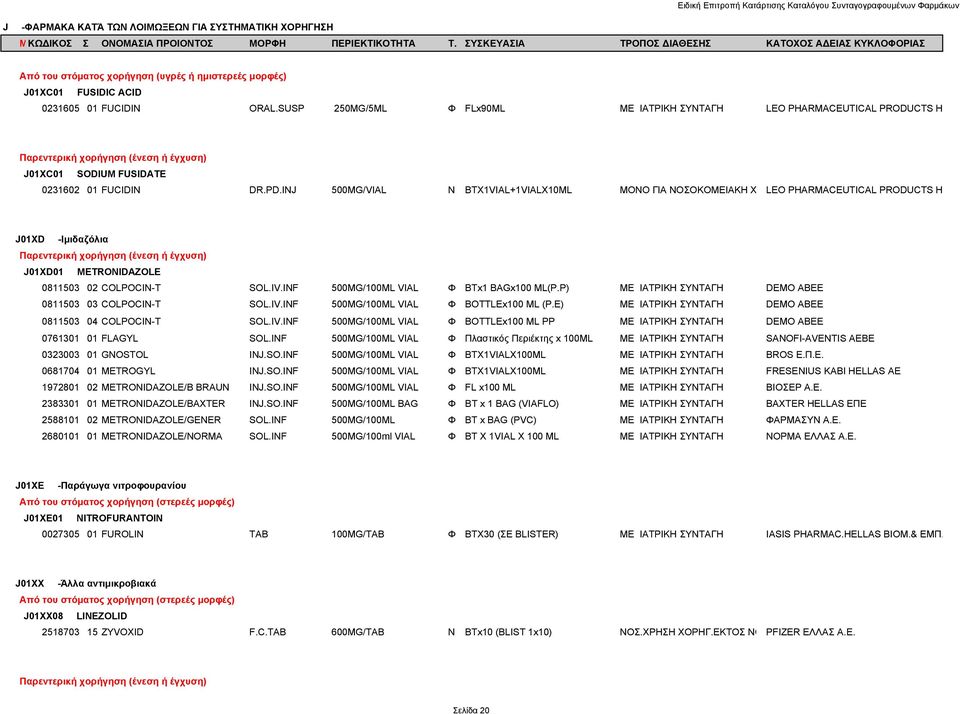The height and width of the screenshot is (714, 960).
Task: Click code 0231602 for FUCIDIN injection
Action: (x=61, y=190)
